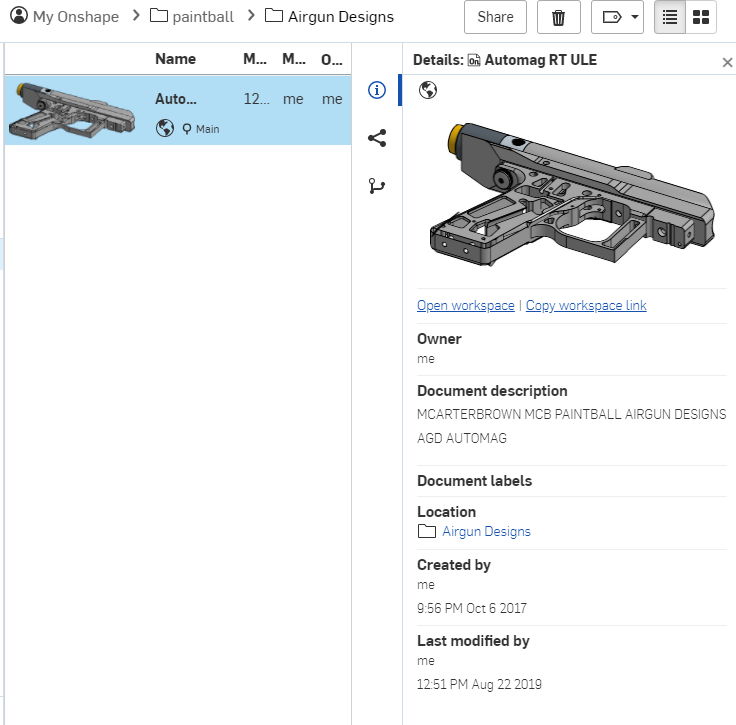Click the Open workspace link

click(x=466, y=305)
